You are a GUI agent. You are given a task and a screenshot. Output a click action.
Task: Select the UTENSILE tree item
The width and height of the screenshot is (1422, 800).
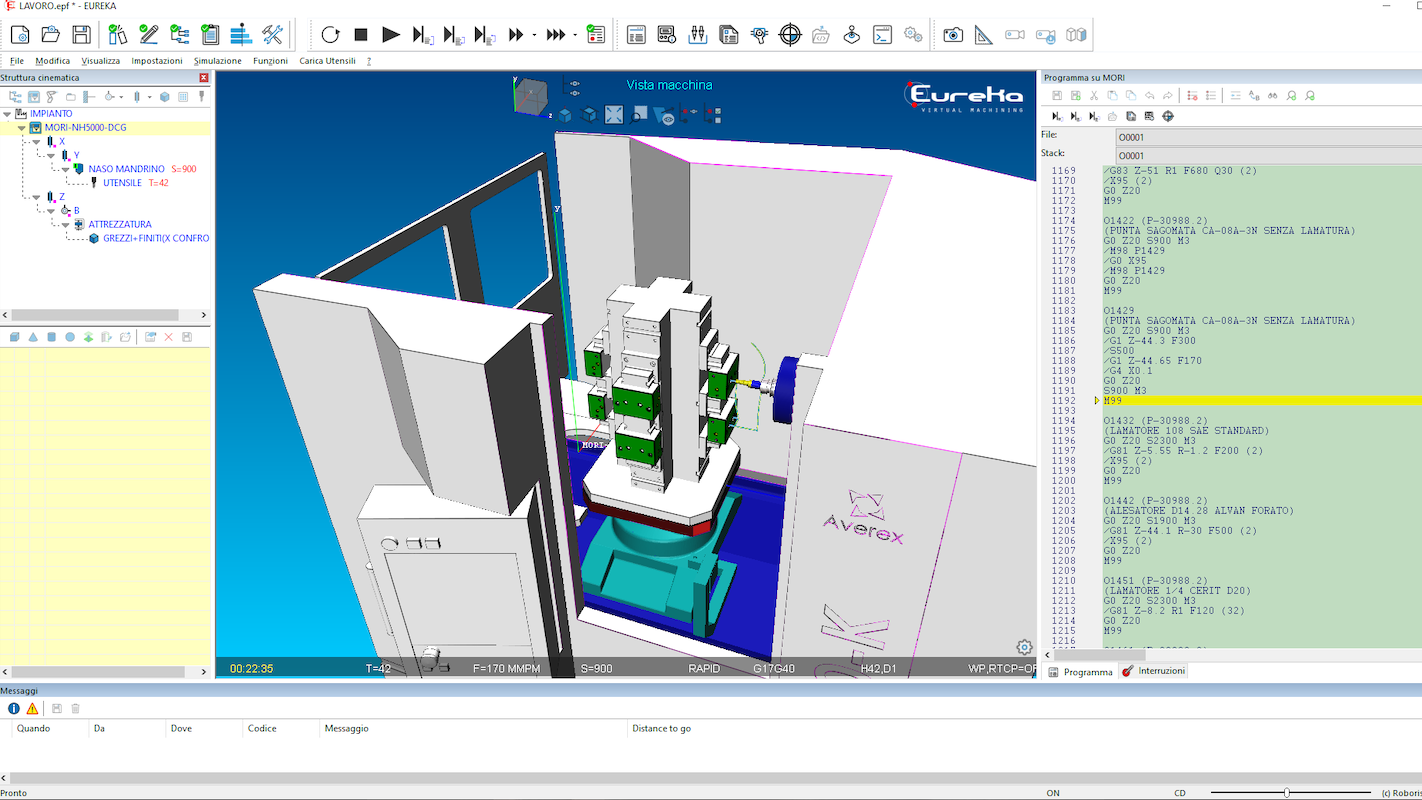coord(122,183)
